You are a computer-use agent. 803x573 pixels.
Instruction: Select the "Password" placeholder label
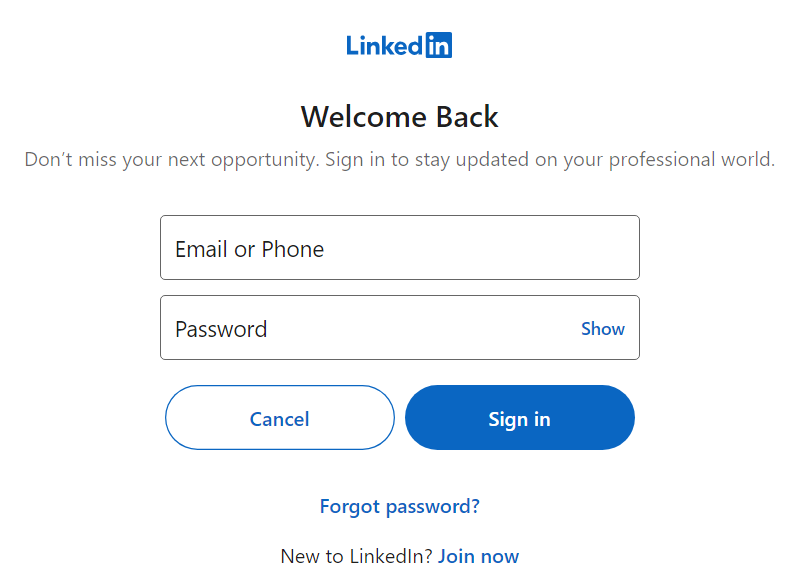coord(221,329)
